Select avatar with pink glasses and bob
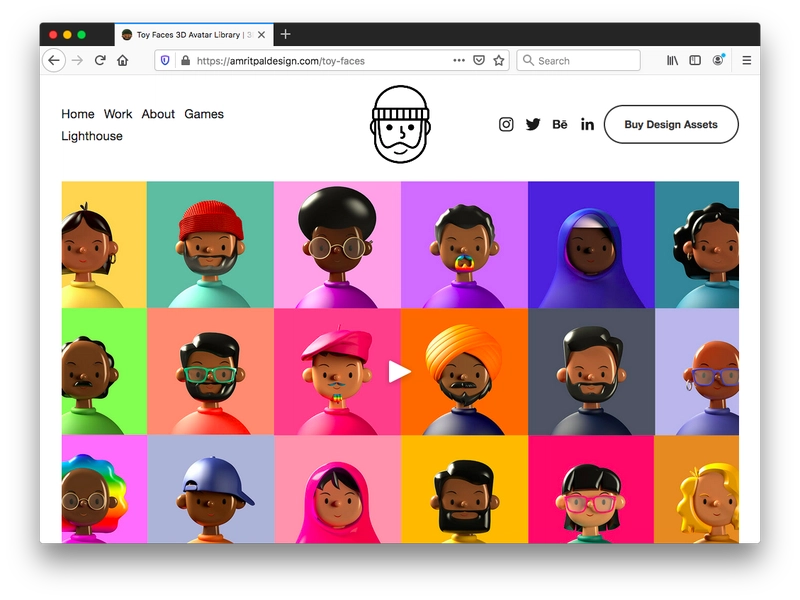This screenshot has width=800, height=600. (x=591, y=489)
